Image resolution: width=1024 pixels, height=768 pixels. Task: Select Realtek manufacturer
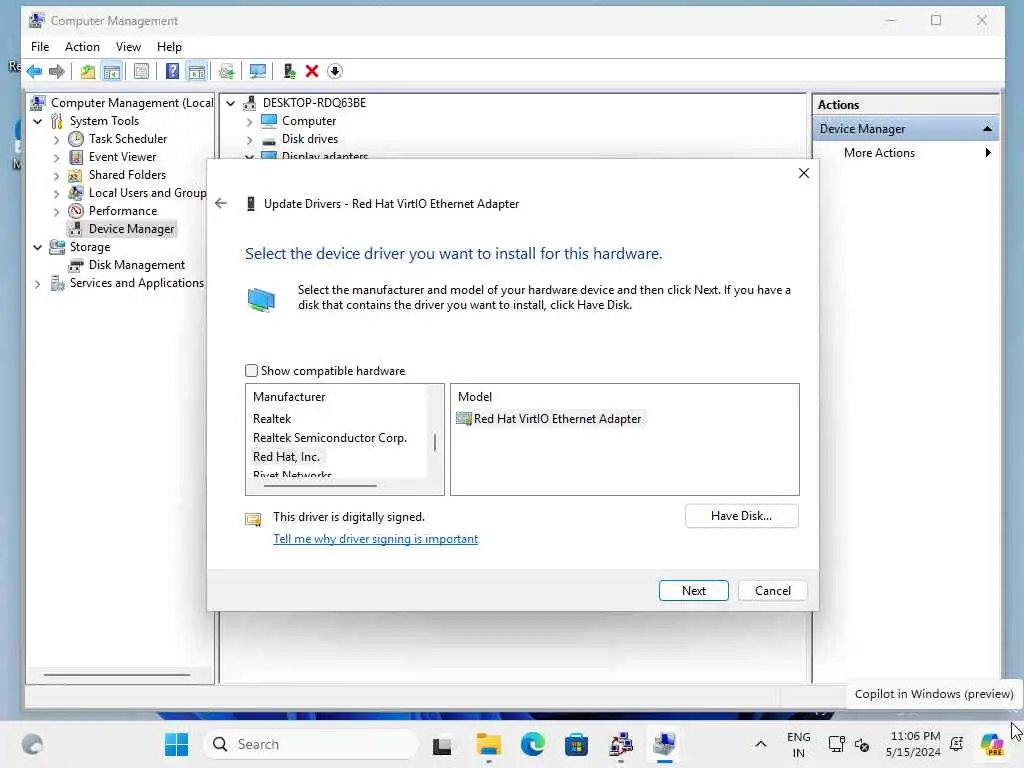272,419
